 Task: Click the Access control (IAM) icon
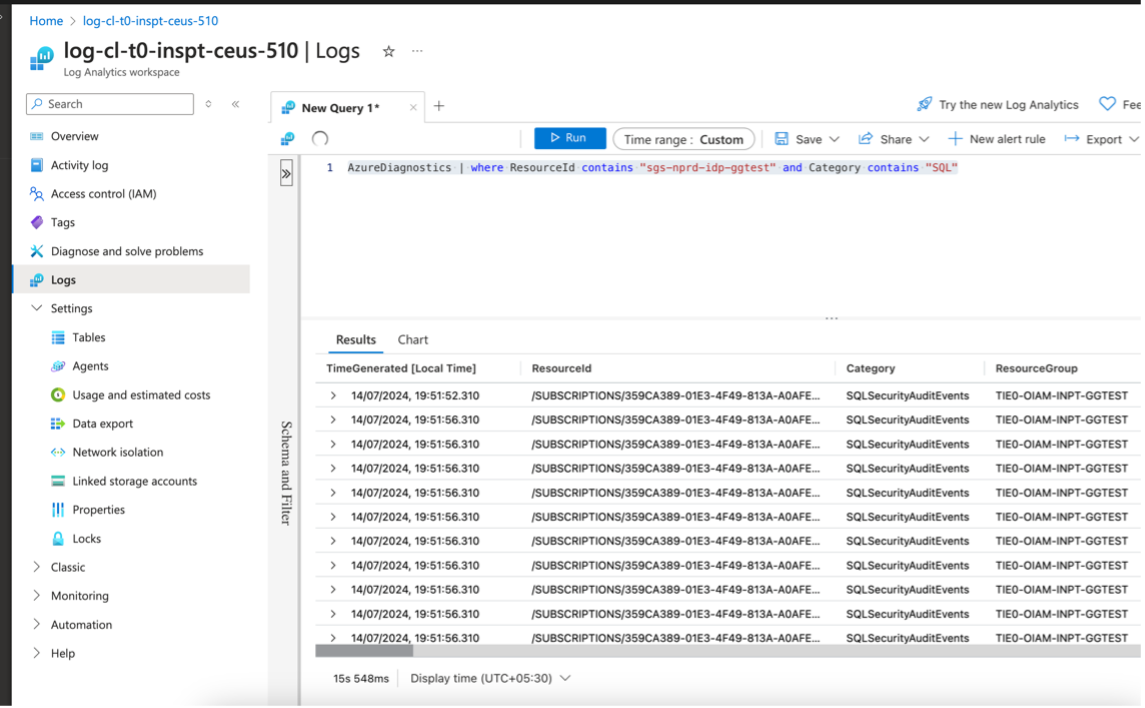point(37,194)
